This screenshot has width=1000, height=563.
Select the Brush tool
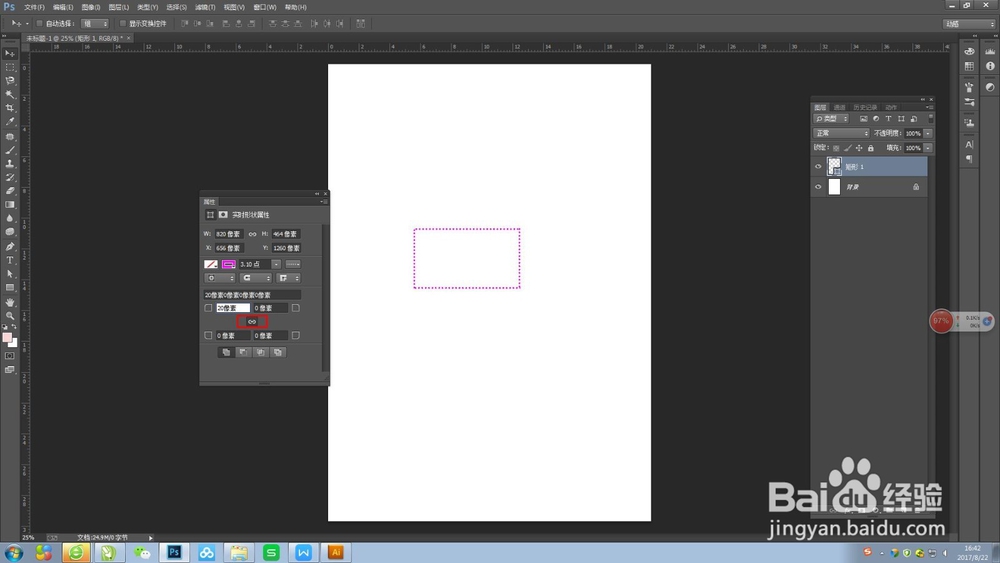click(10, 150)
